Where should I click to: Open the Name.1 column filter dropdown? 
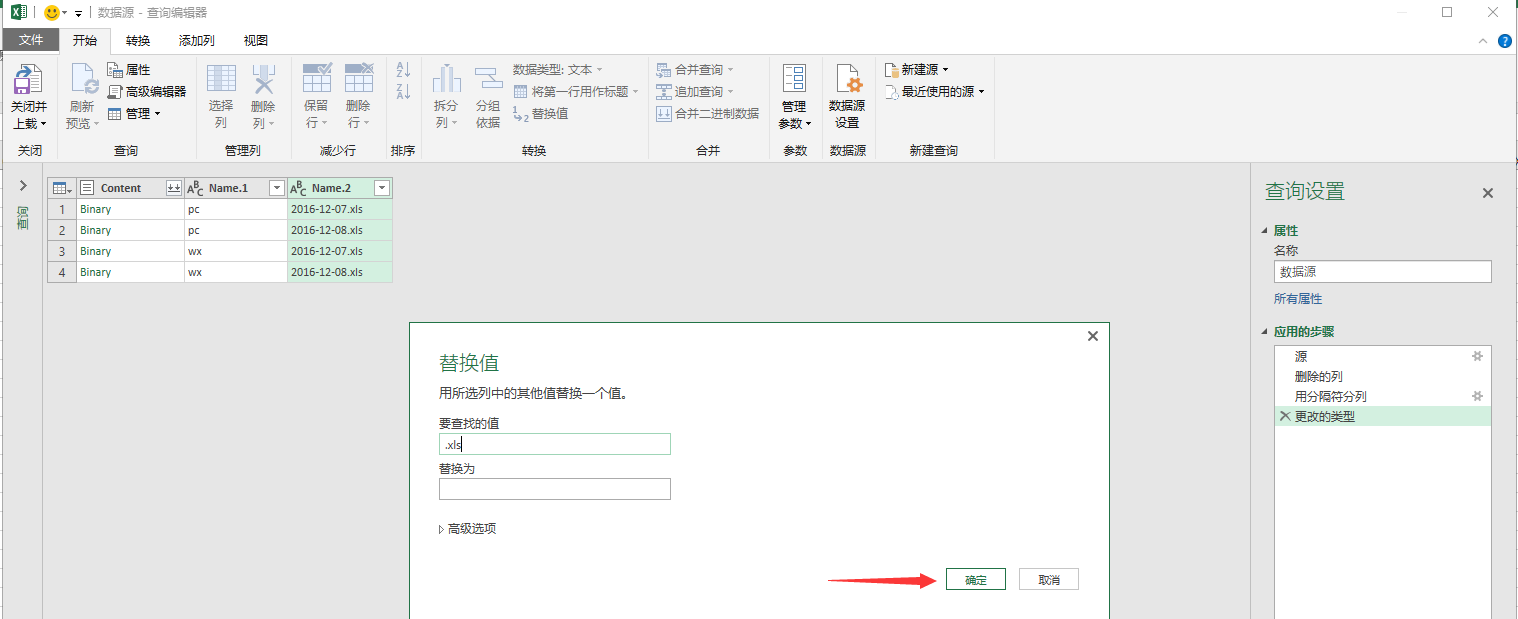point(277,188)
